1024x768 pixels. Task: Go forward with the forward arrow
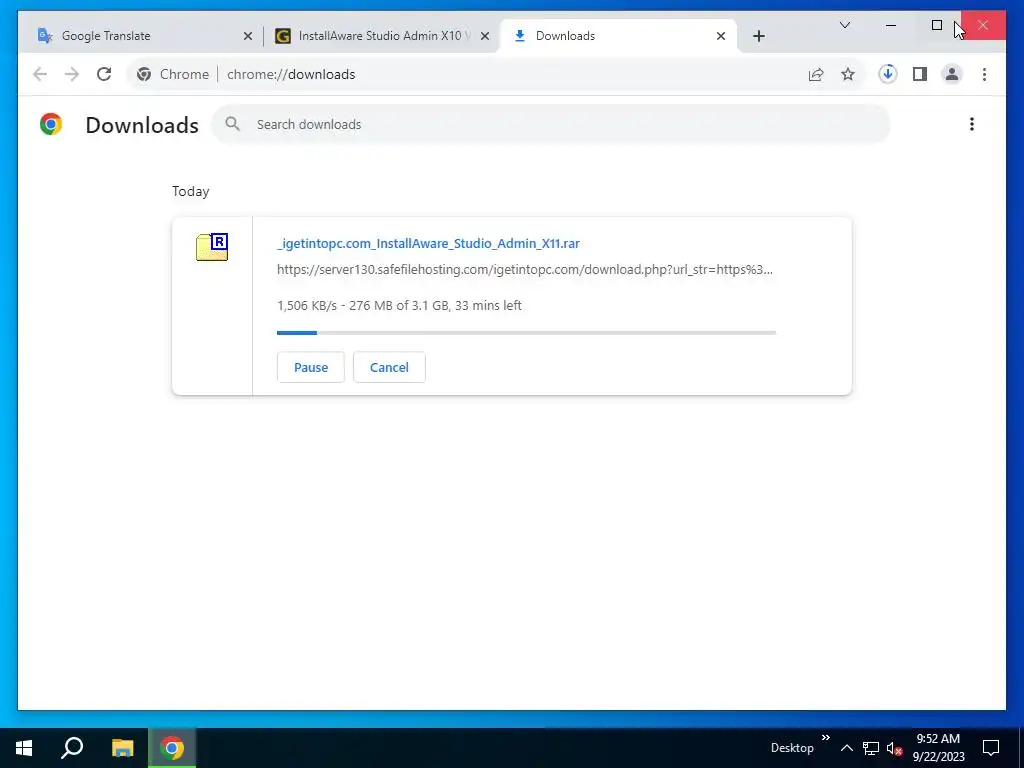(x=72, y=74)
